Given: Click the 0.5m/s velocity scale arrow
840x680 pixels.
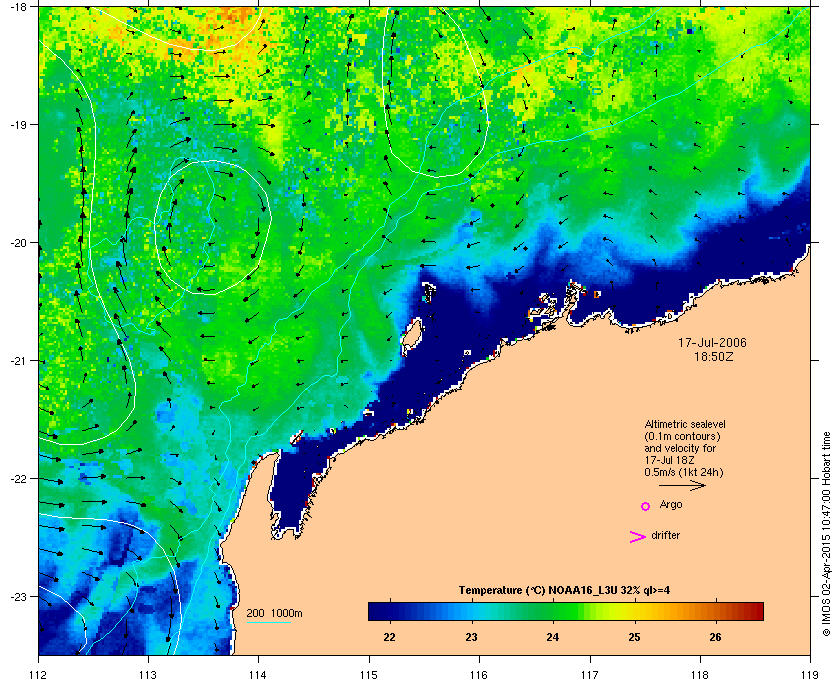Looking at the screenshot, I should point(682,486).
